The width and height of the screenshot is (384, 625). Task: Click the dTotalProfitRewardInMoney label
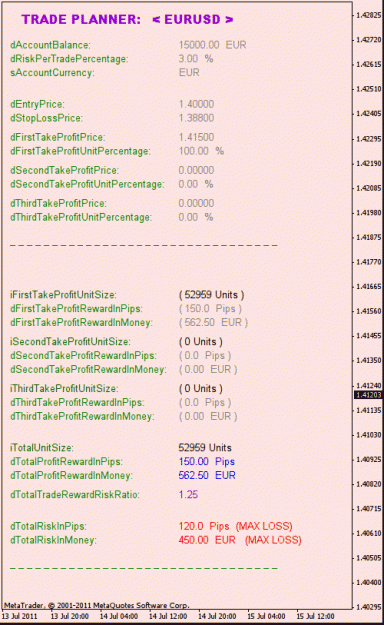pyautogui.click(x=71, y=476)
